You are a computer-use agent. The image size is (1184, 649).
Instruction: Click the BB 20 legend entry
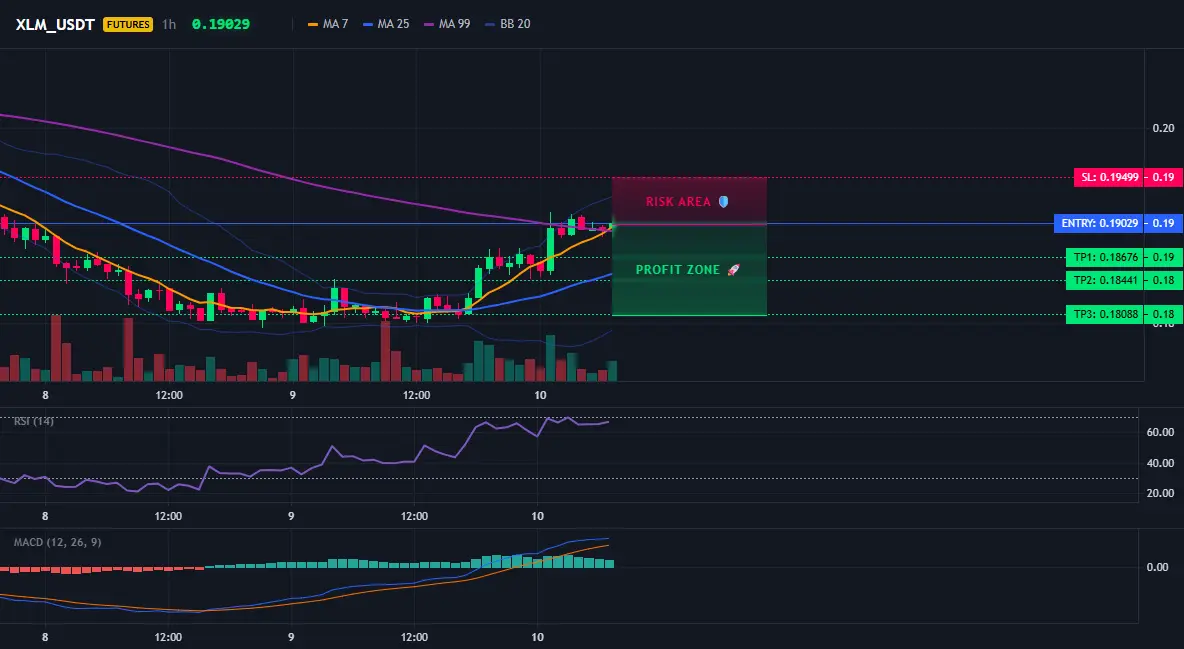point(507,24)
